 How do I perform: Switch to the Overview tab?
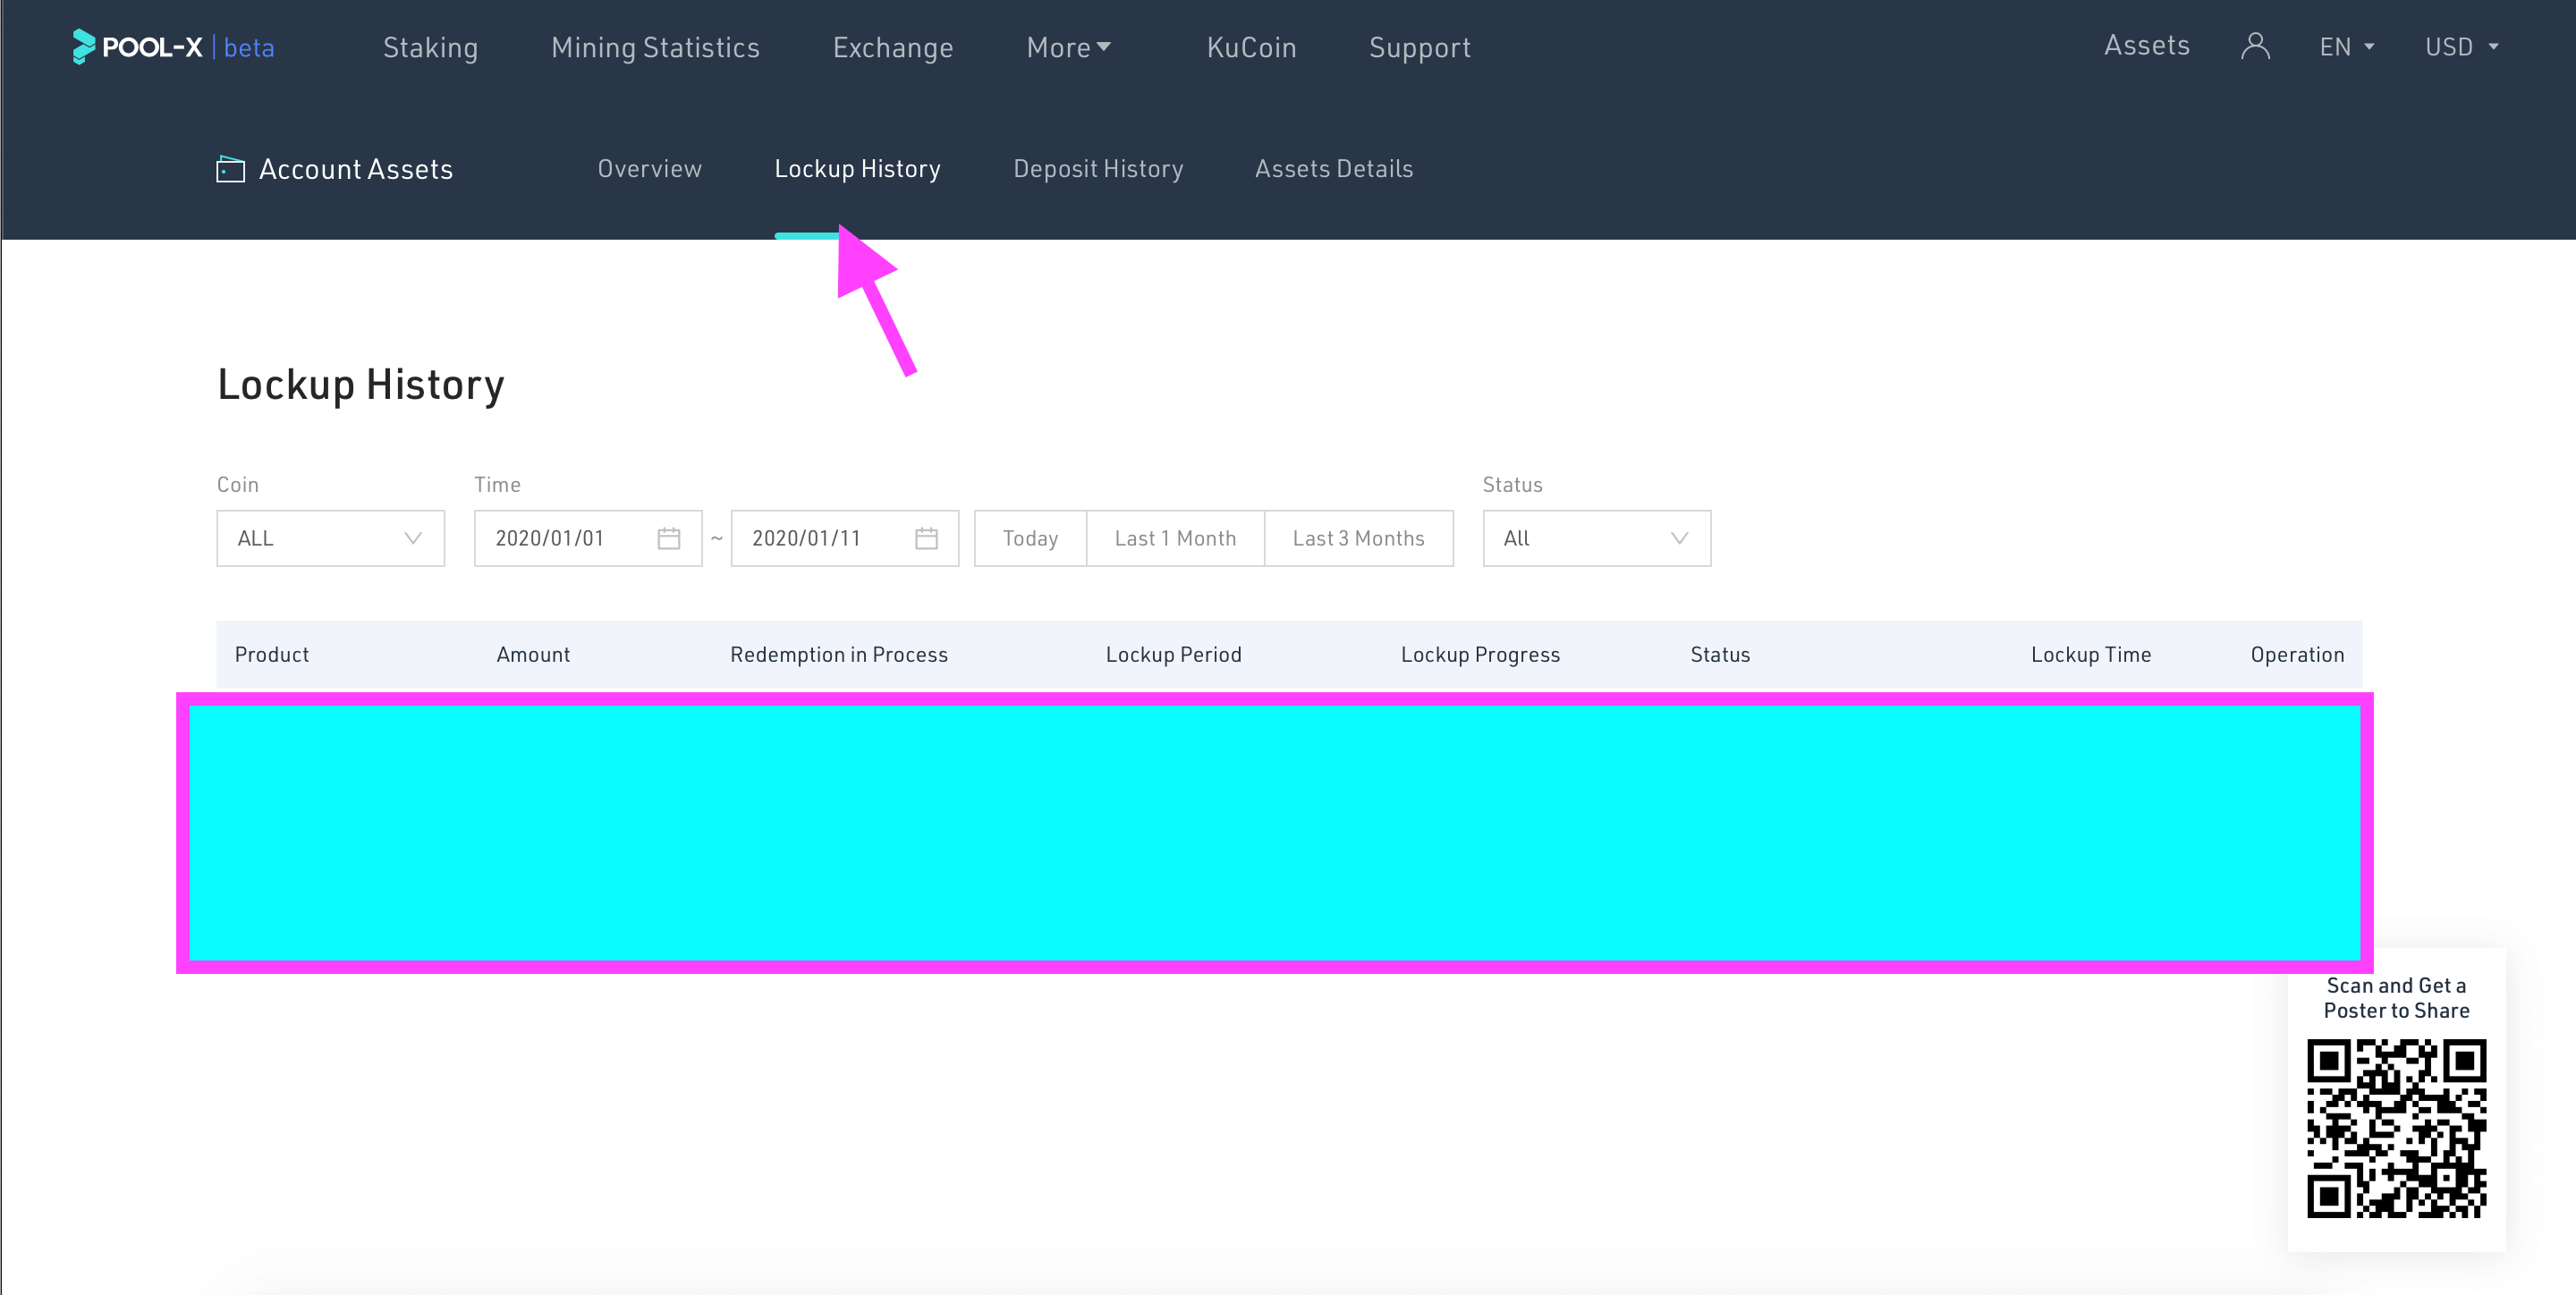click(x=649, y=168)
